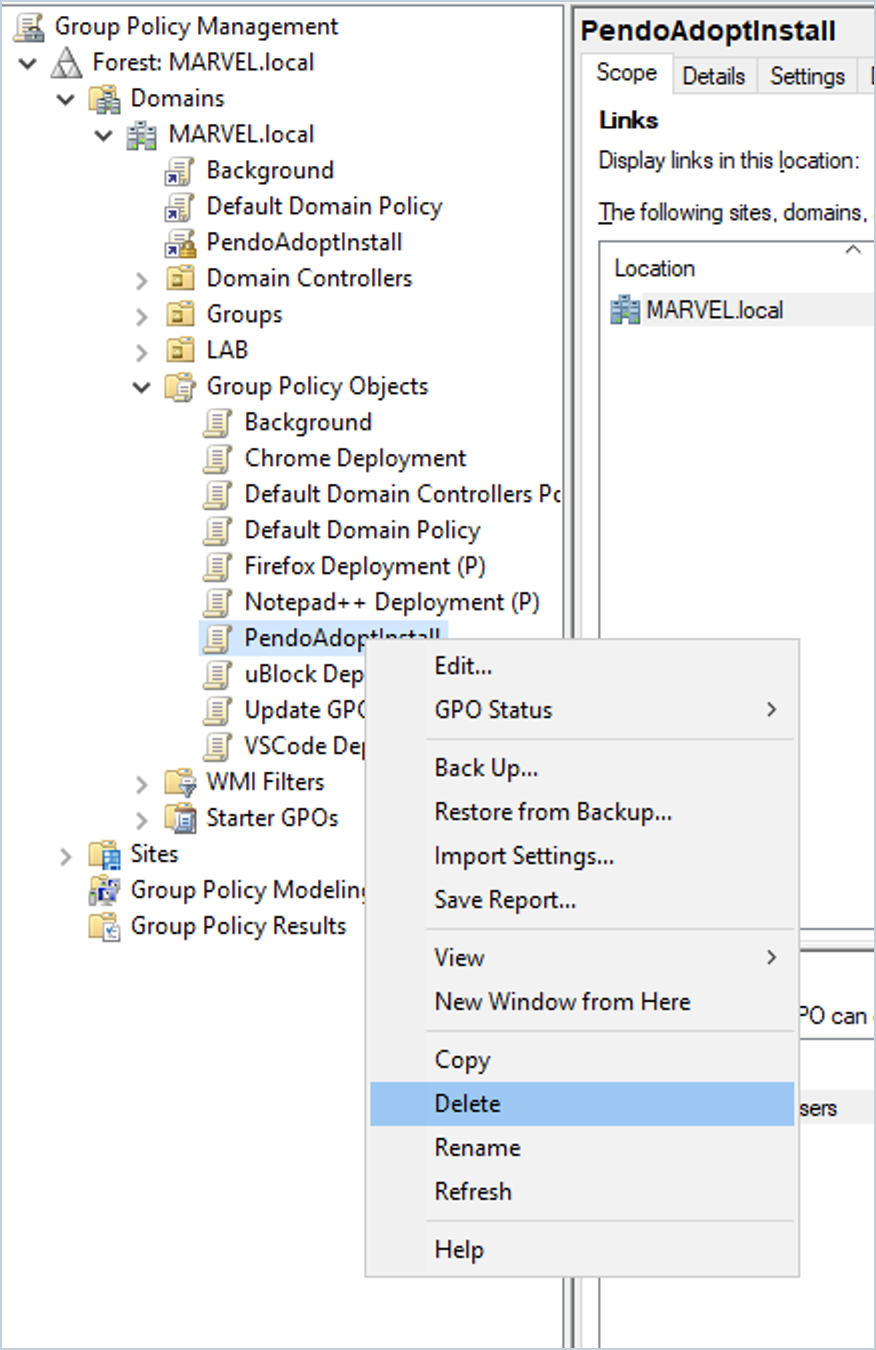This screenshot has width=876, height=1350.
Task: Click the Starter GPOs folder icon
Action: pyautogui.click(x=181, y=819)
